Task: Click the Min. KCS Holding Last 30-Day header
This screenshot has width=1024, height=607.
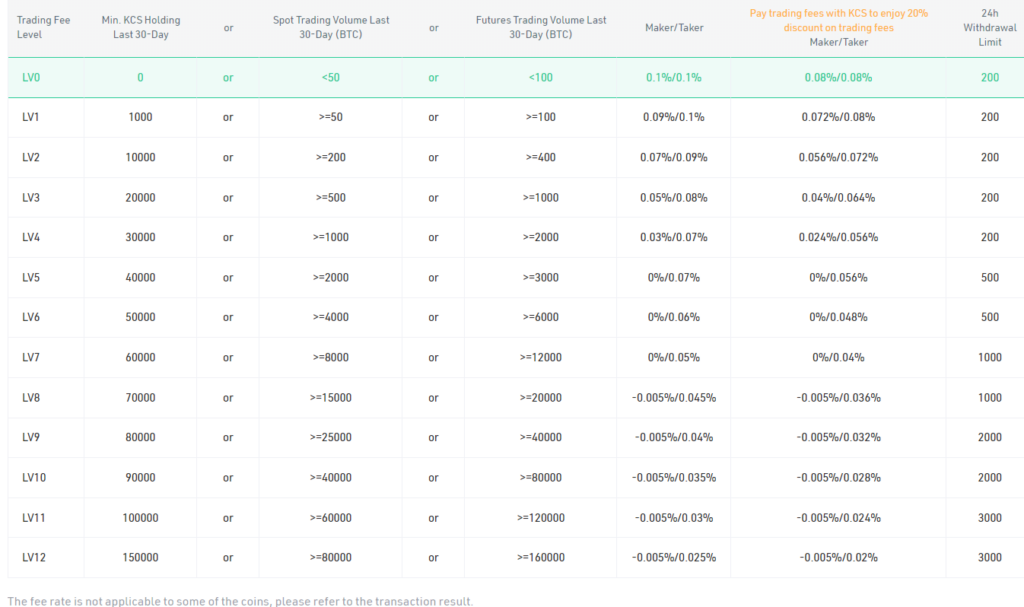Action: (140, 27)
